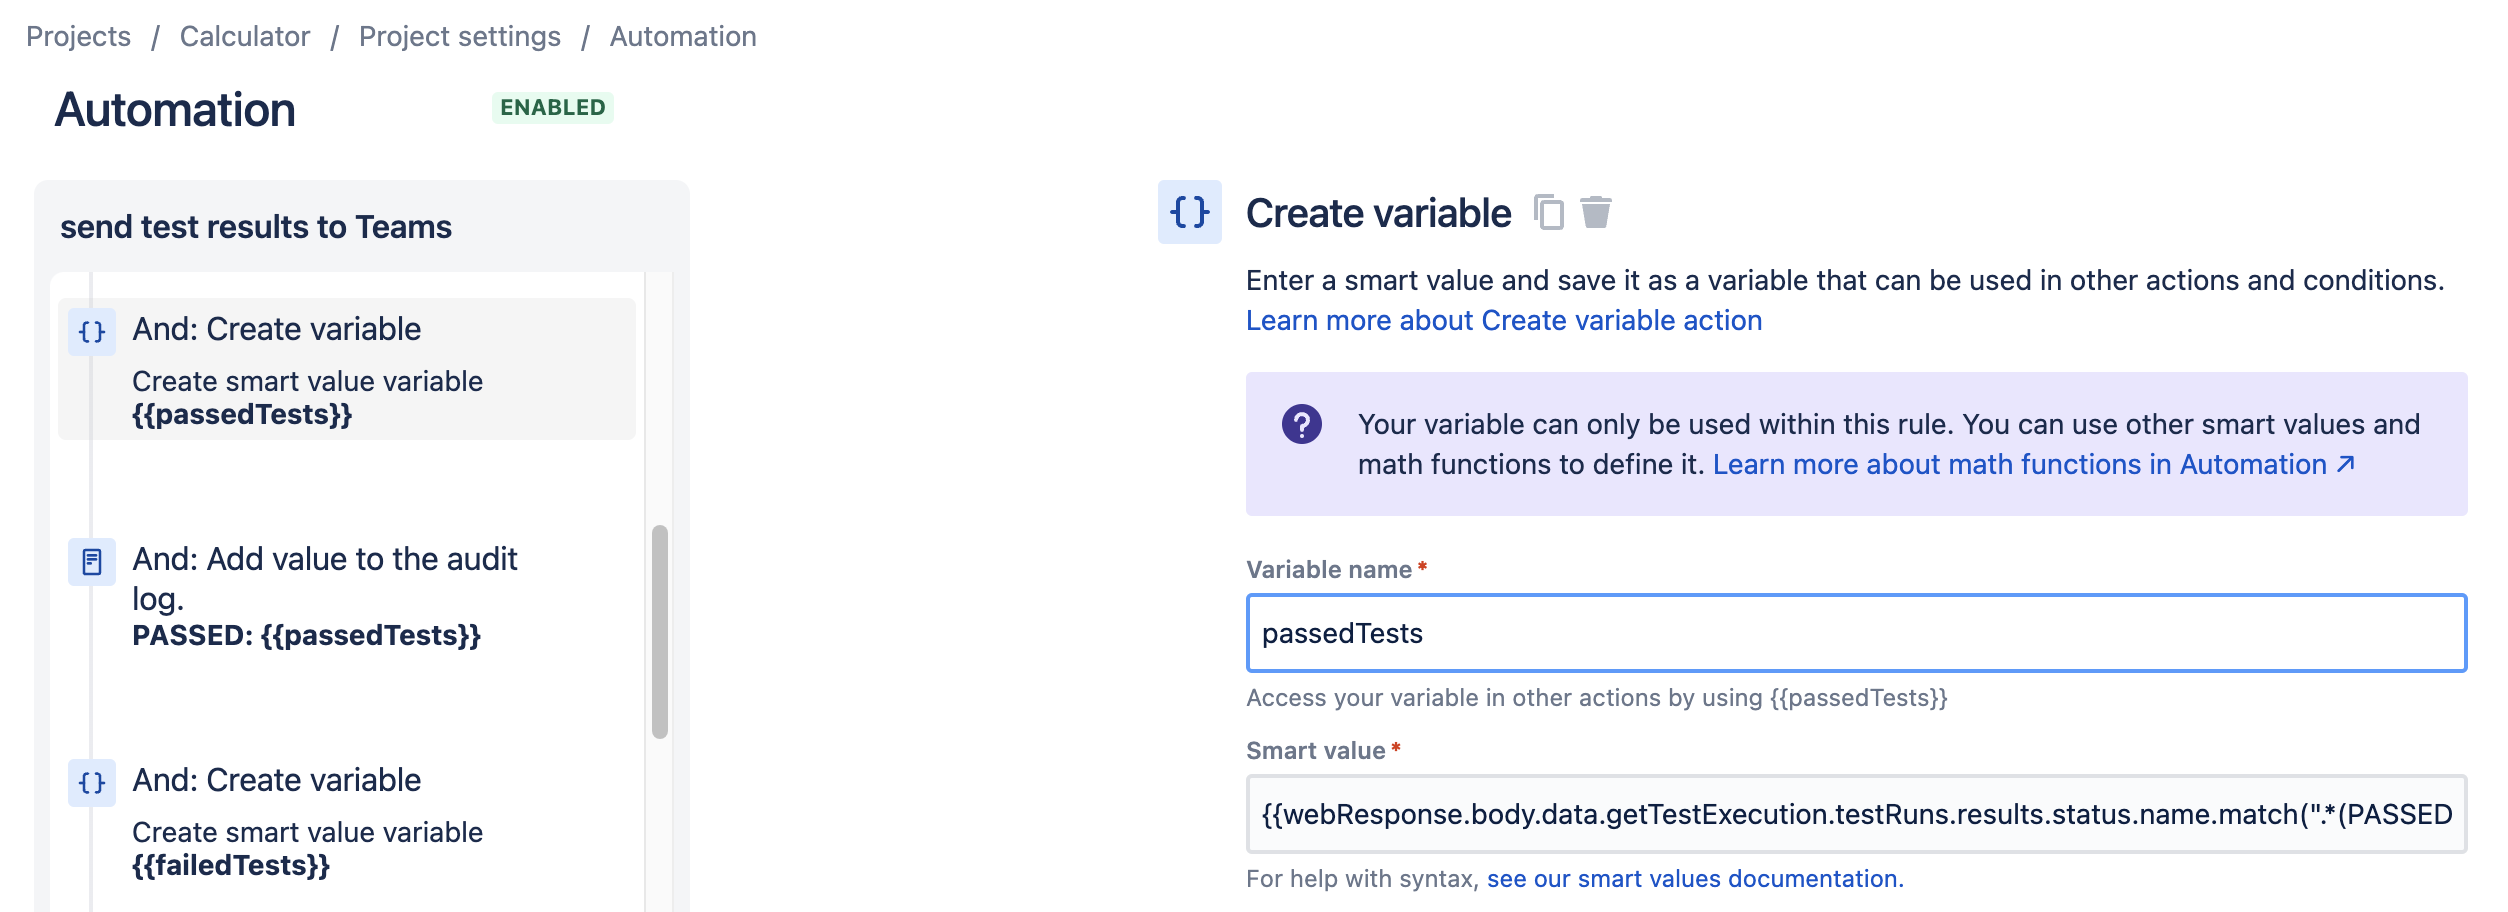Focus the Smart value input field
Viewport: 2508px width, 912px height.
1856,814
